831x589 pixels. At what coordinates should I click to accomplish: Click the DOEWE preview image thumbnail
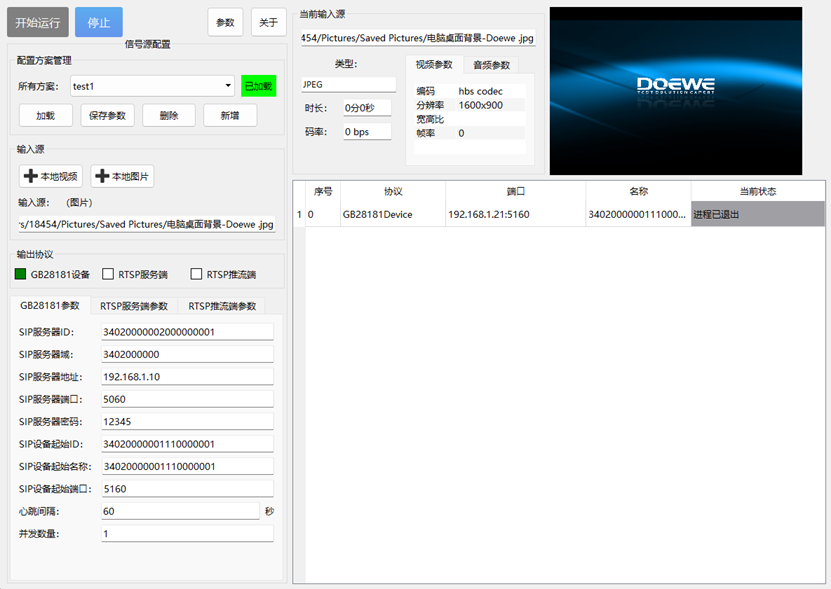675,91
